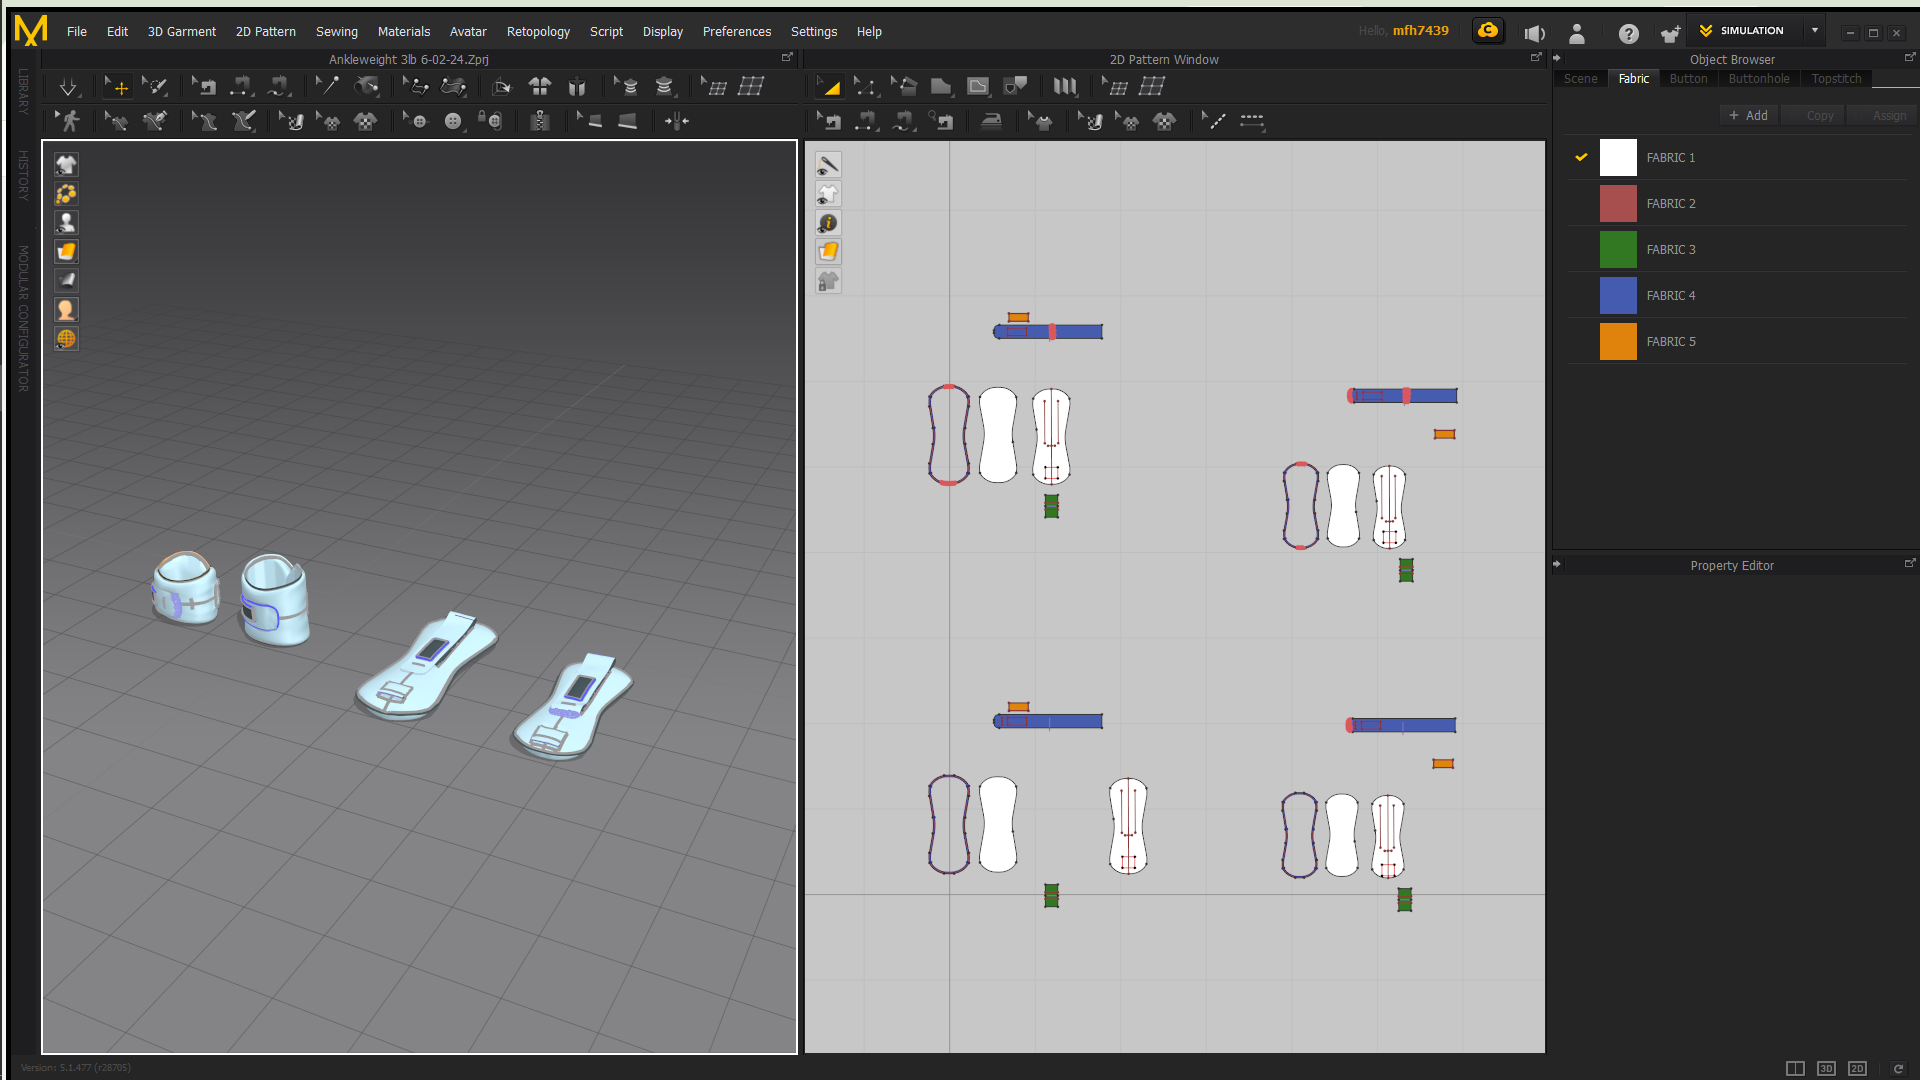
Task: Select the walking avatar motion icon
Action: point(68,121)
